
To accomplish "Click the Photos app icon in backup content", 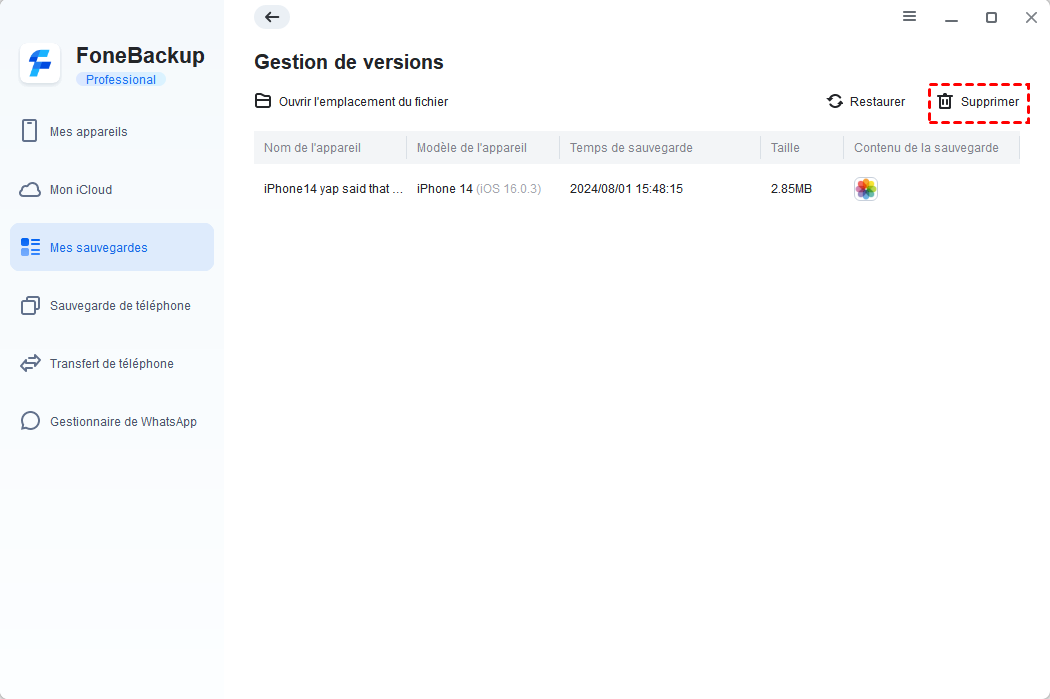I will point(866,189).
